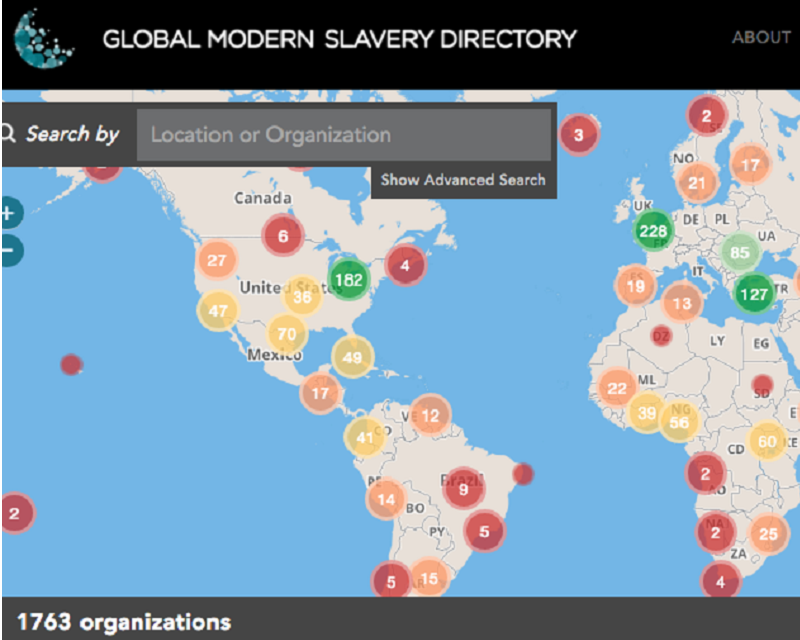Image resolution: width=800 pixels, height=640 pixels.
Task: Open the ABOUT menu item
Action: coord(761,38)
